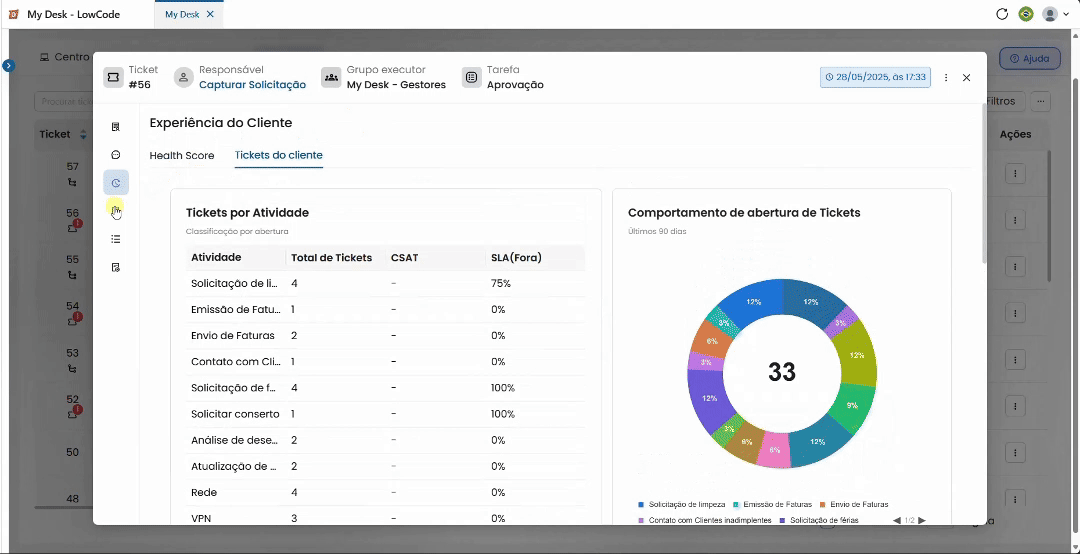Click the browser refresh icon at top right
Viewport: 1080px width, 554px height.
pos(1002,14)
